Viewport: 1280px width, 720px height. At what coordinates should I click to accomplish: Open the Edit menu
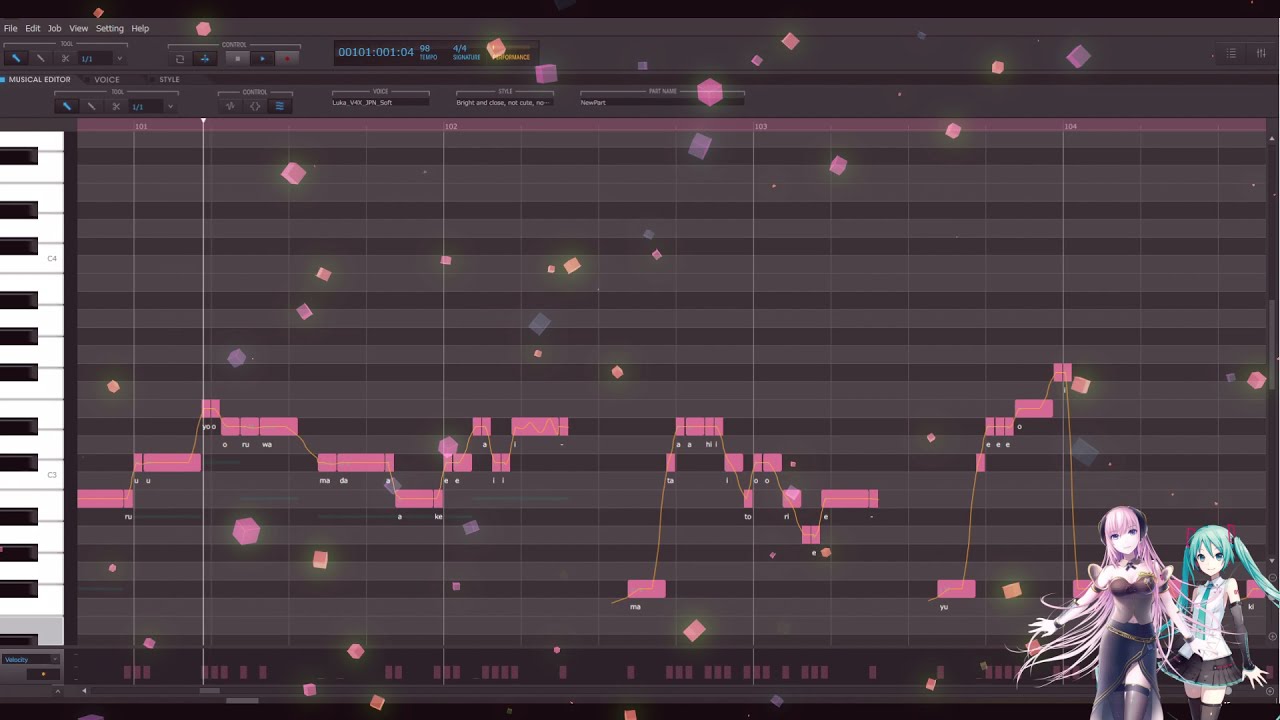tap(33, 28)
